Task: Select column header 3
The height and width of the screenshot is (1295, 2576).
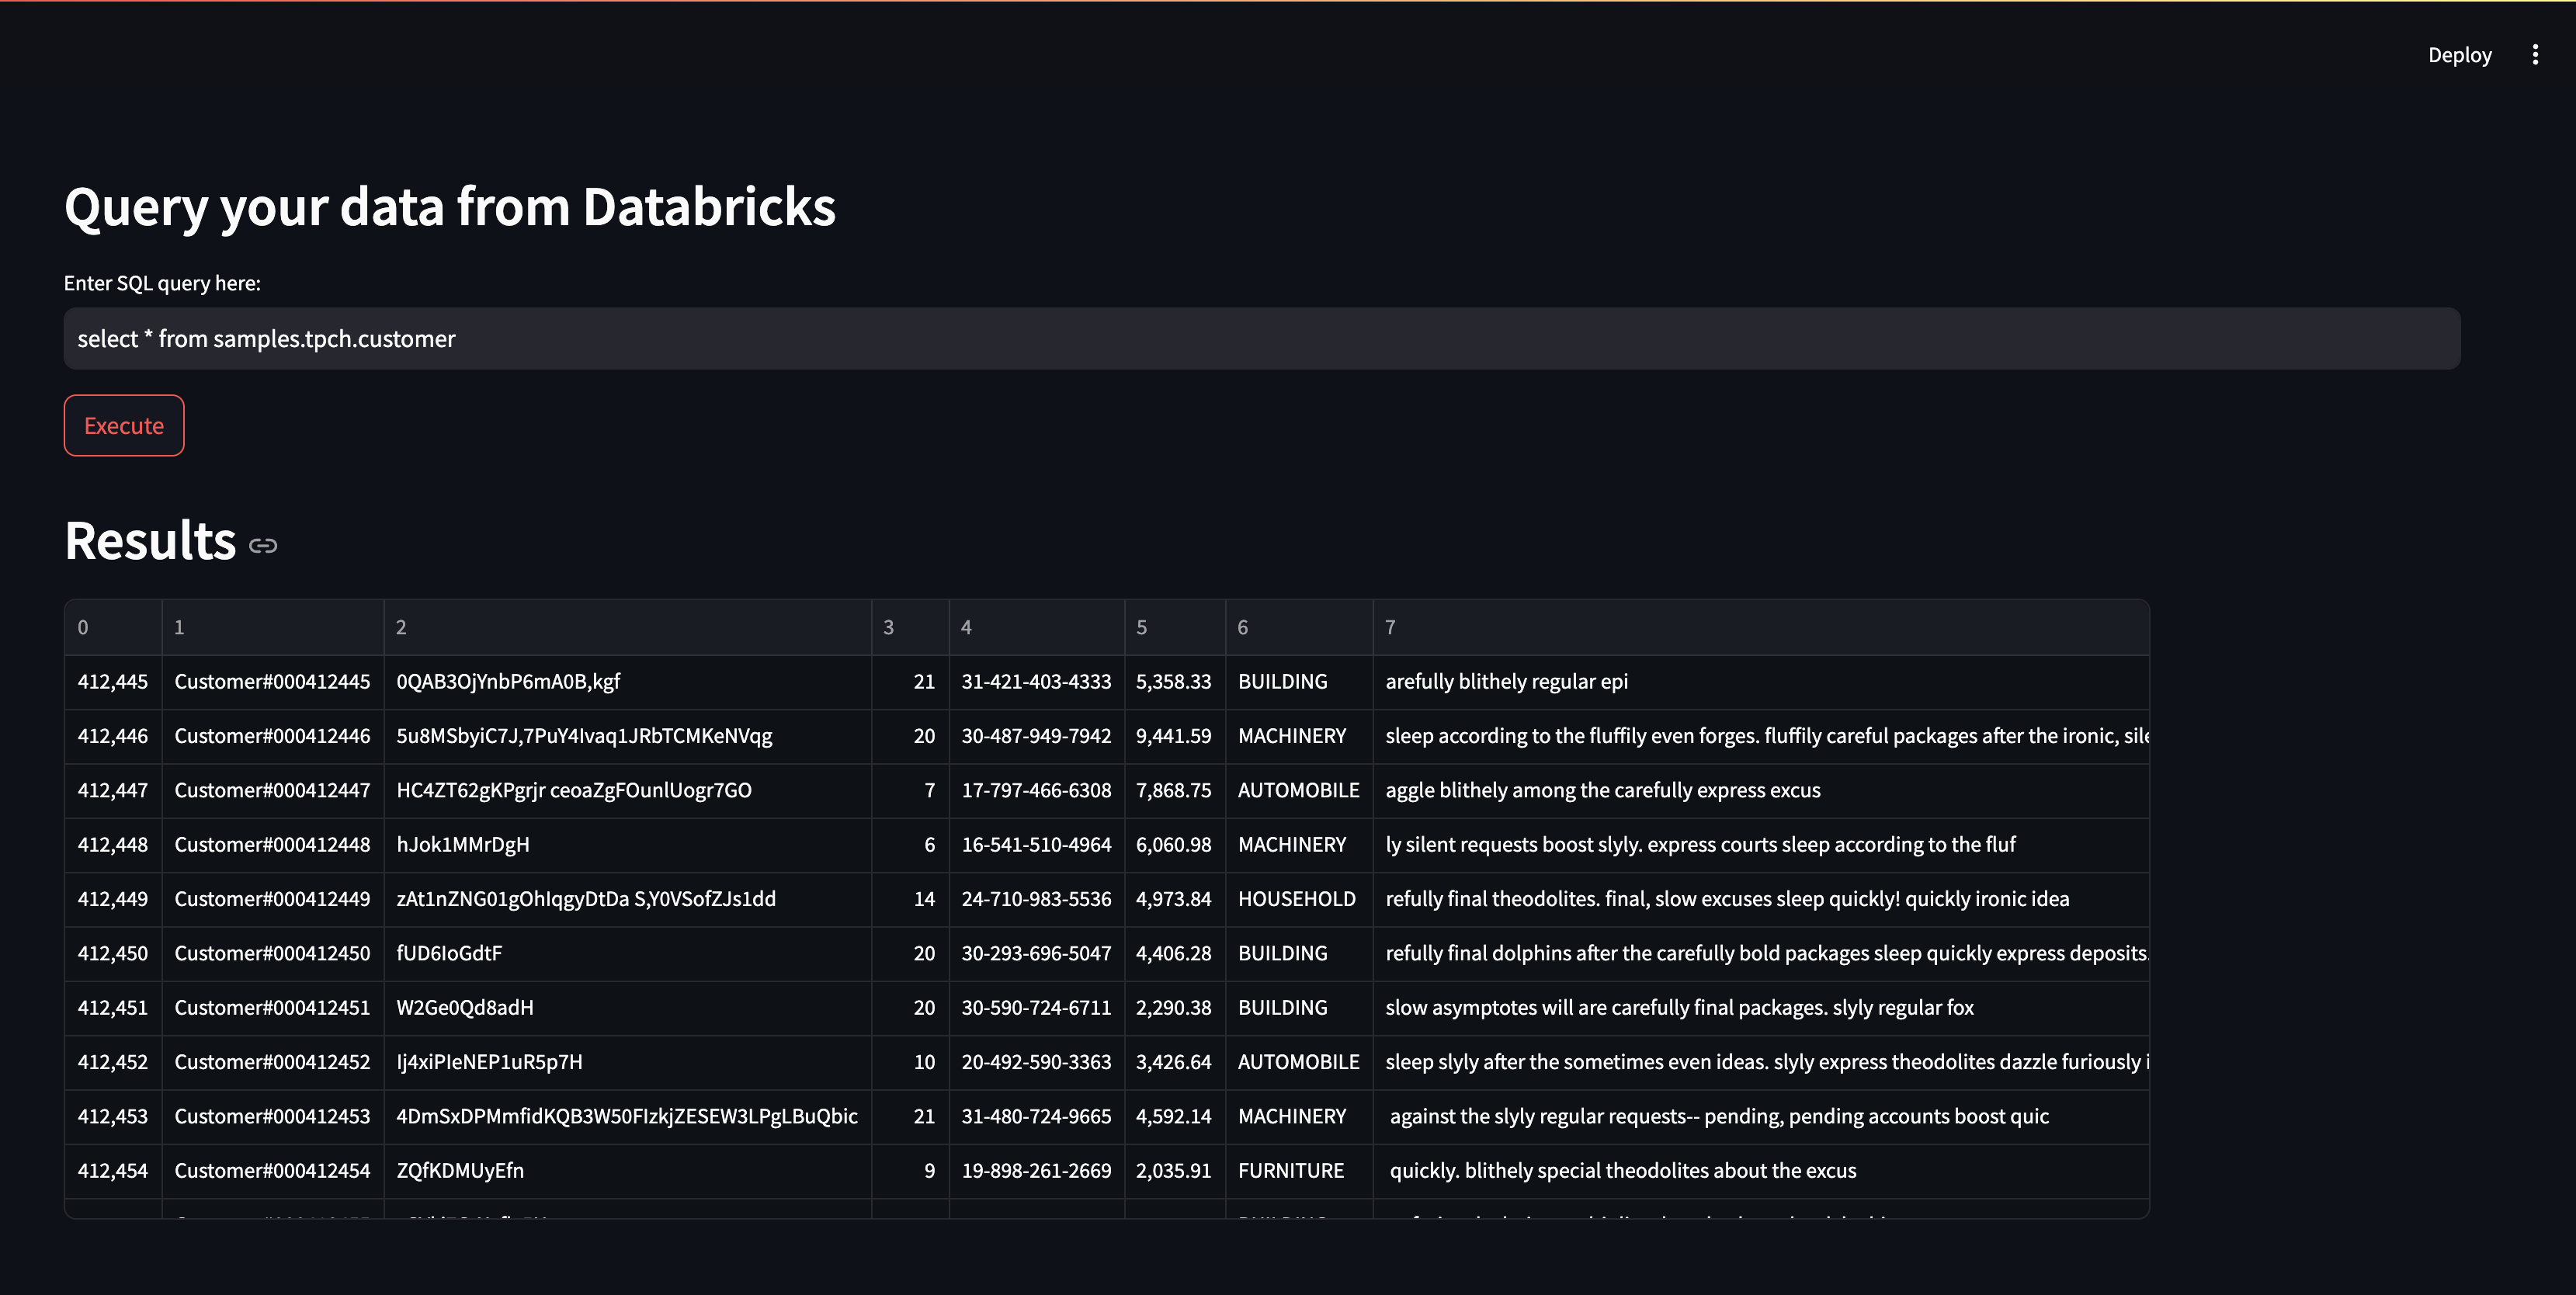Action: coord(911,627)
